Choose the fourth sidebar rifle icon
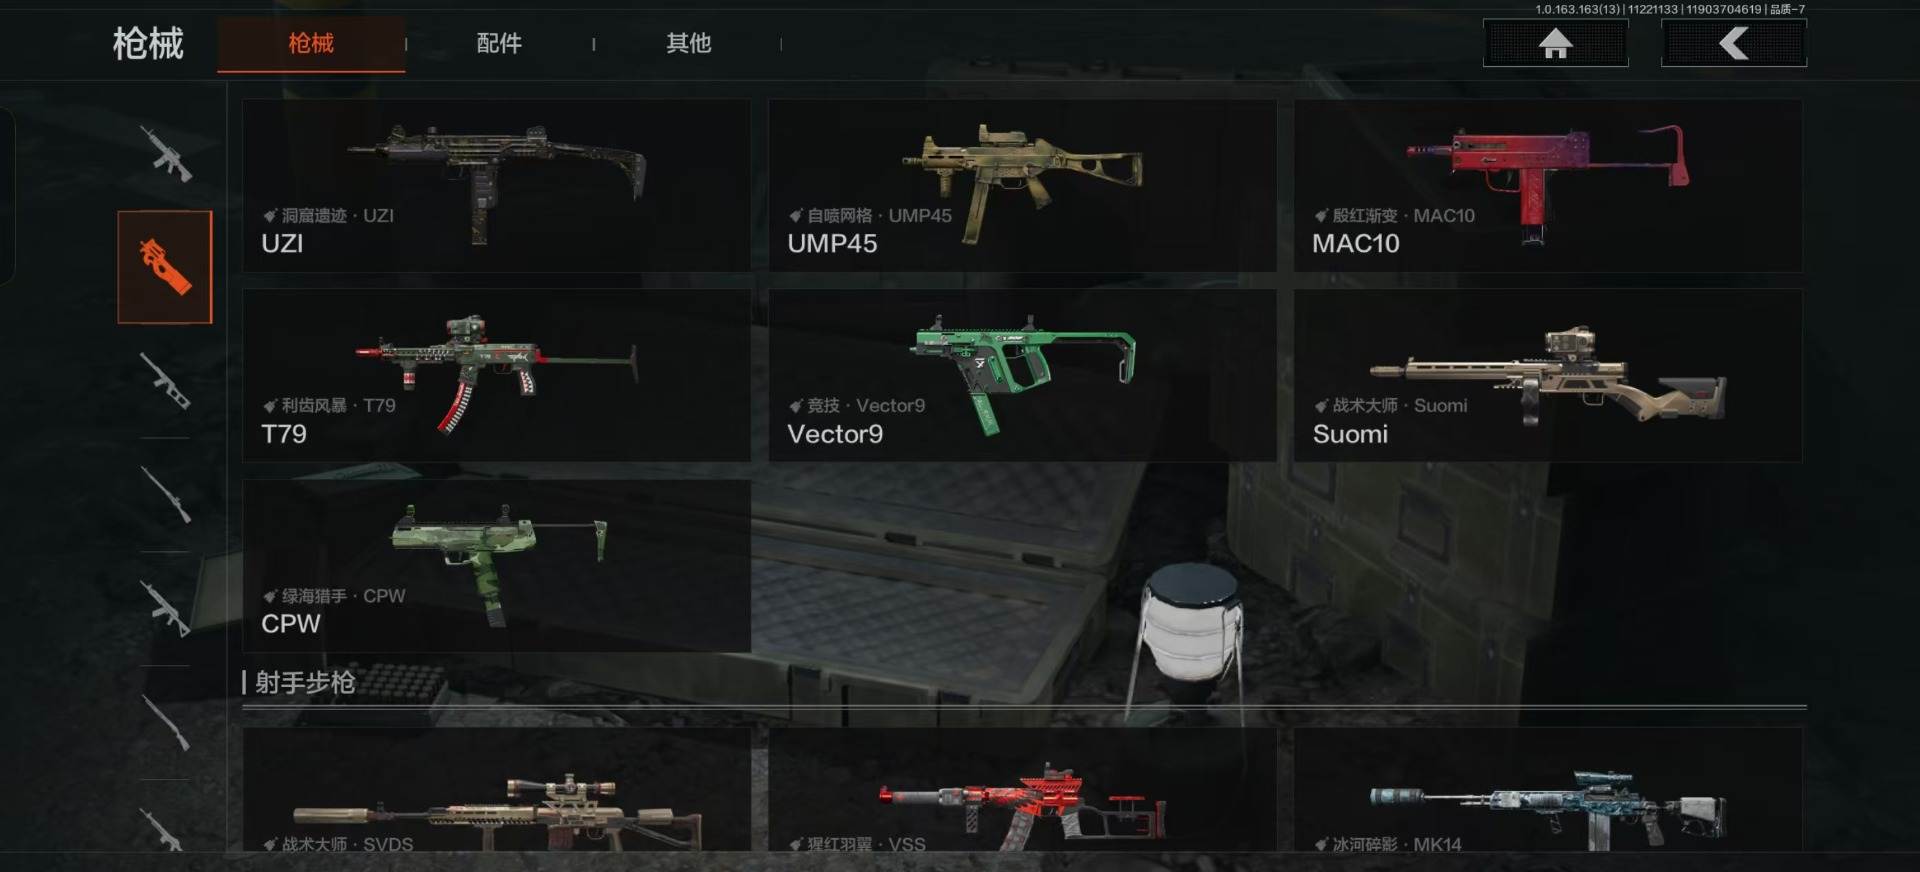1920x872 pixels. 165,494
